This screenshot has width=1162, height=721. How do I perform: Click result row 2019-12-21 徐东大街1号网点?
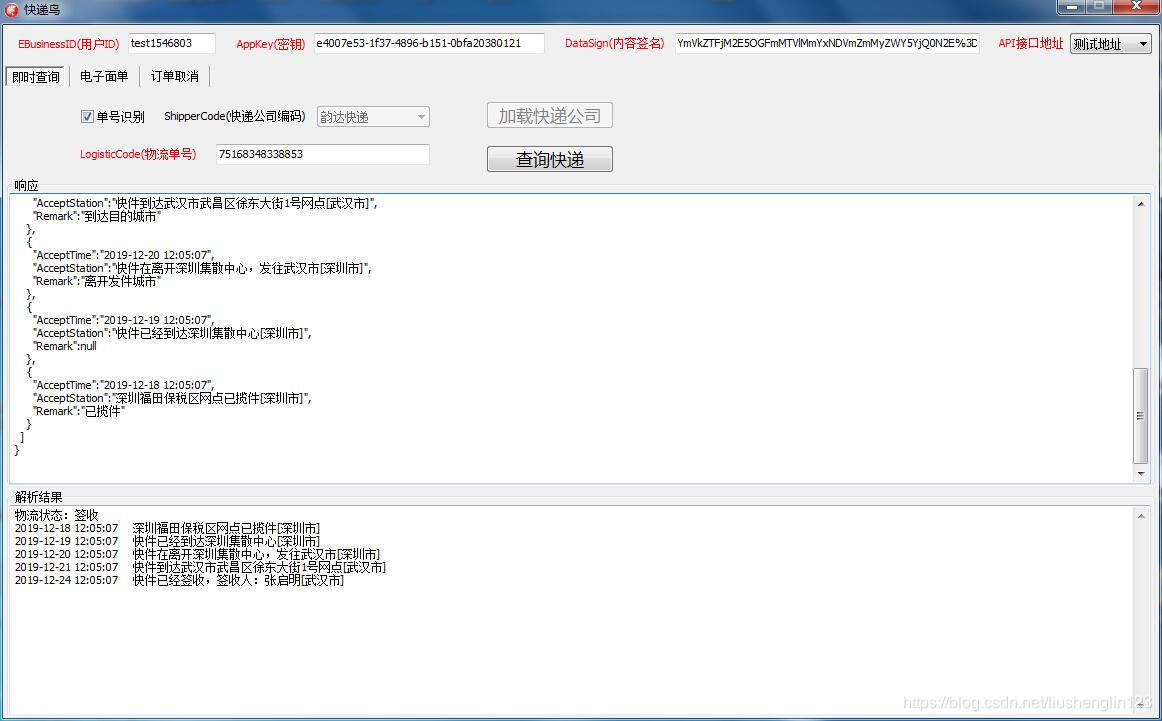[200, 567]
